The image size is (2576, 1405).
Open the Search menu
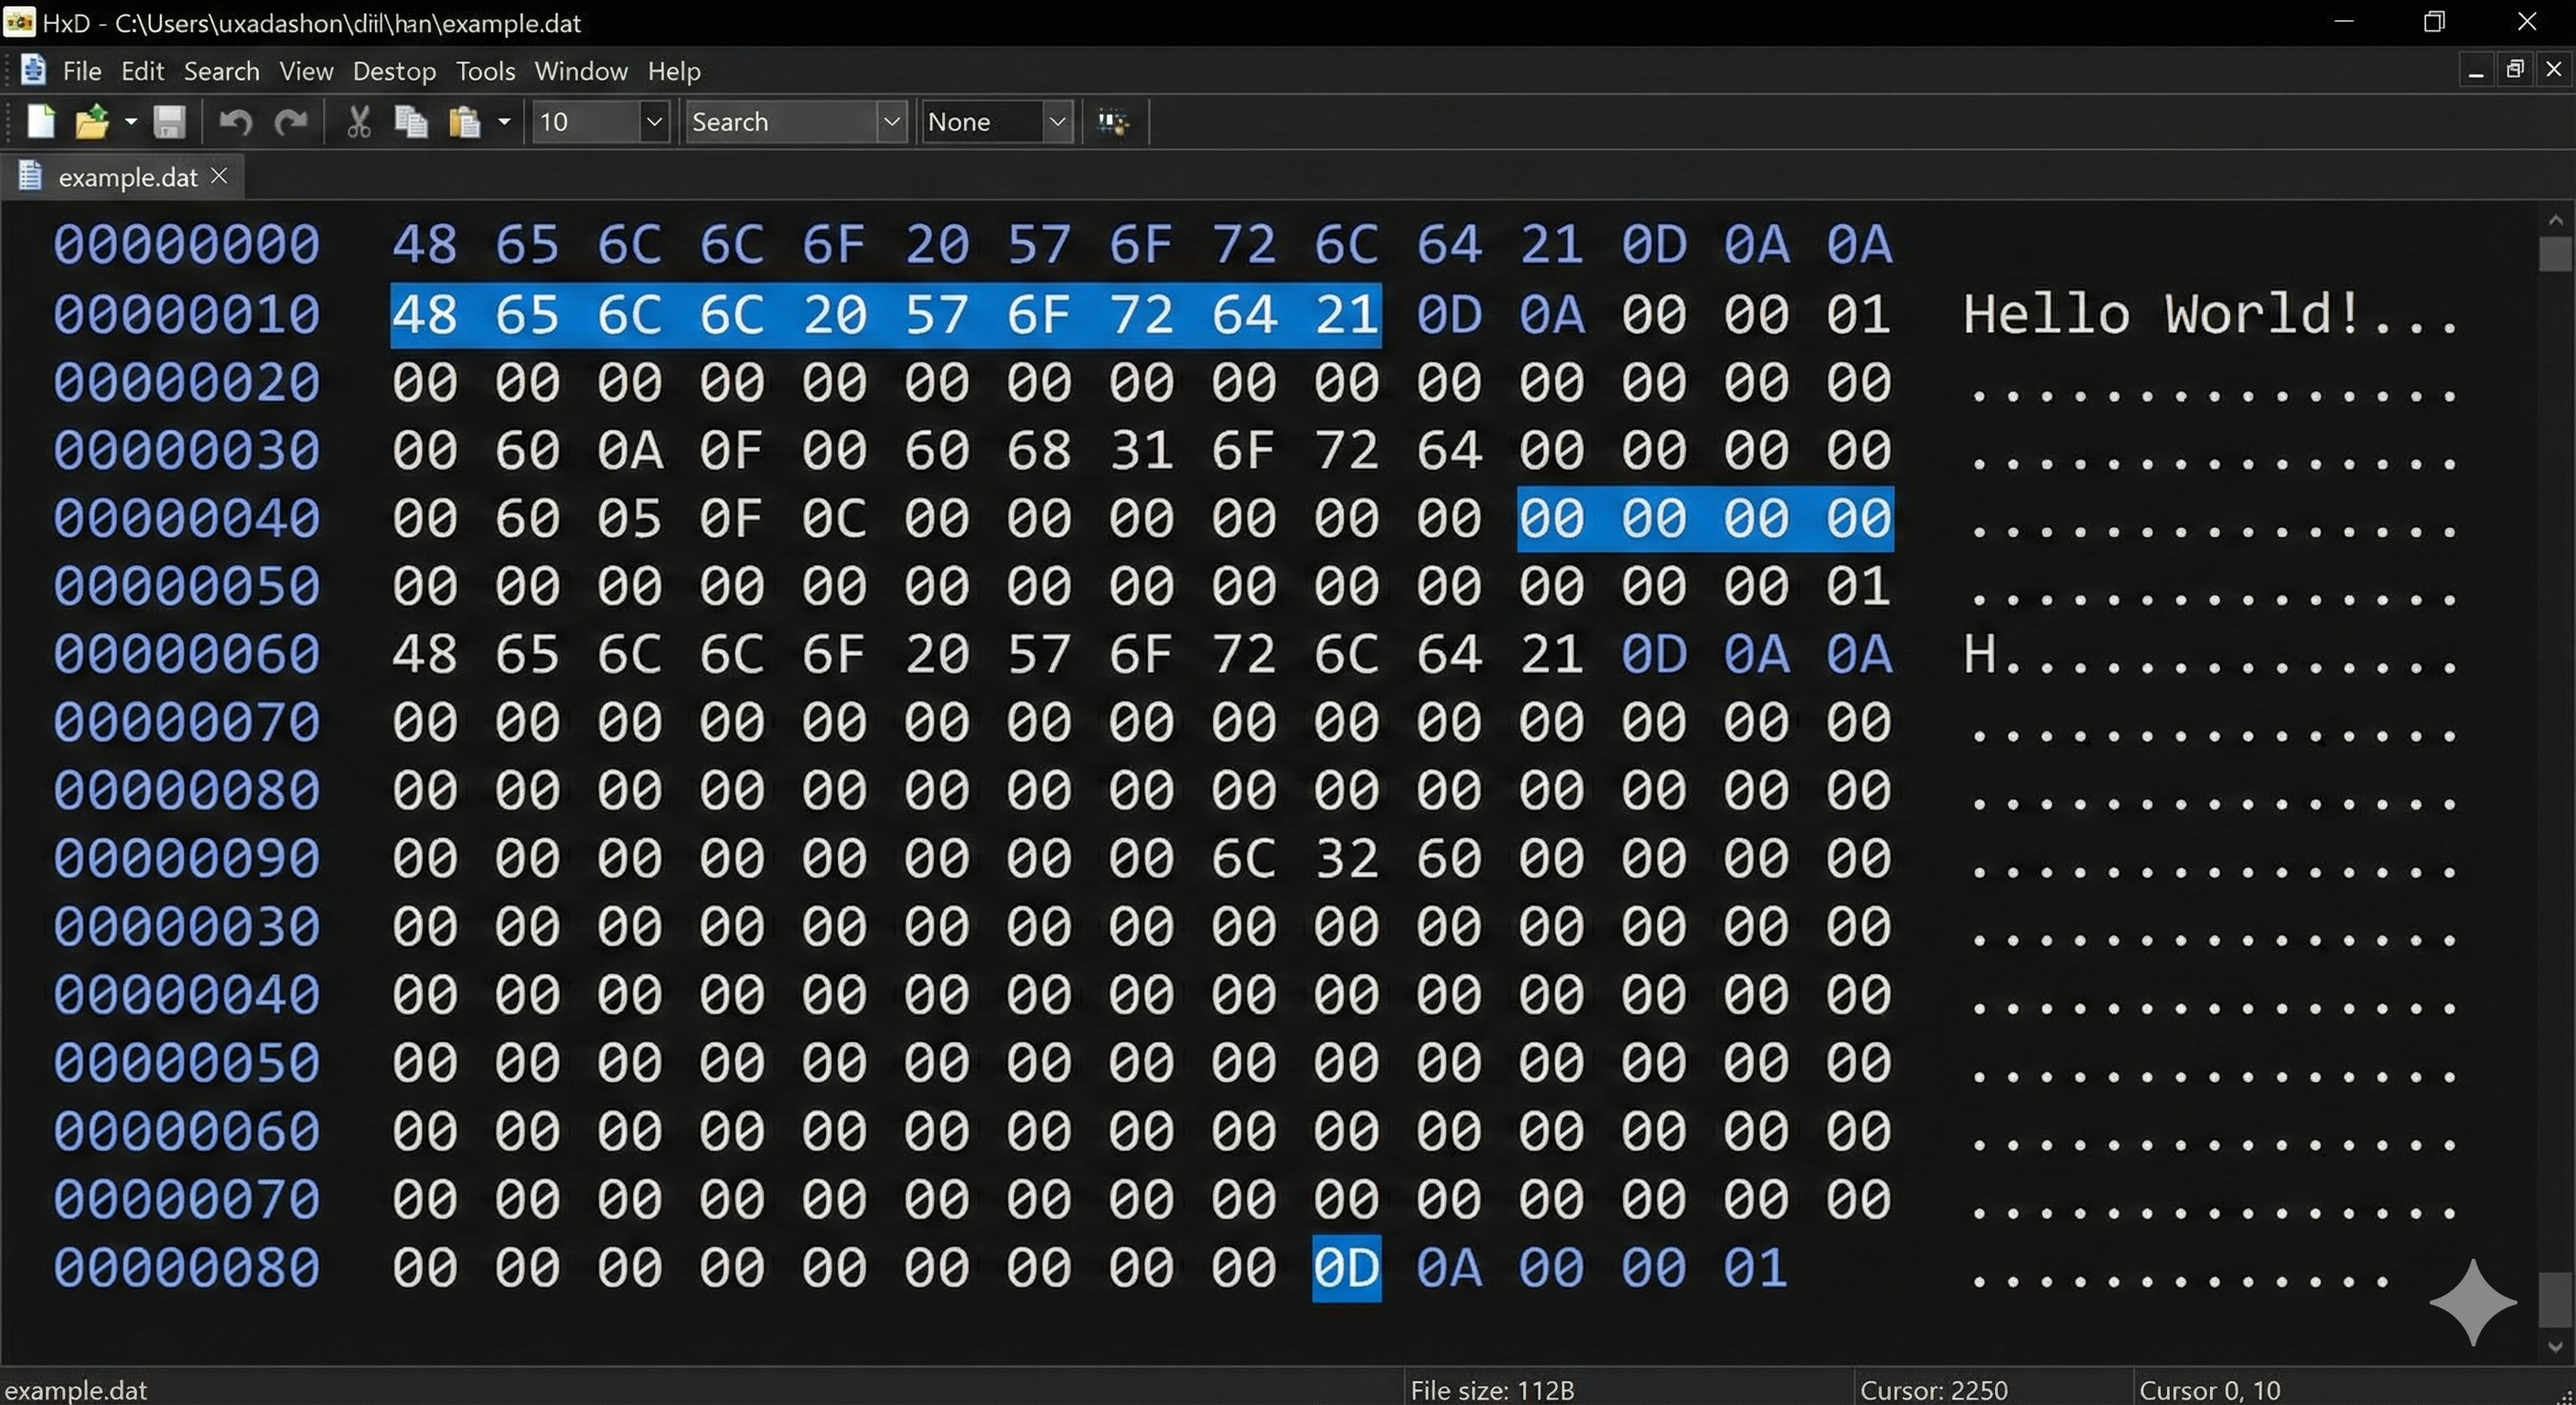pos(221,71)
